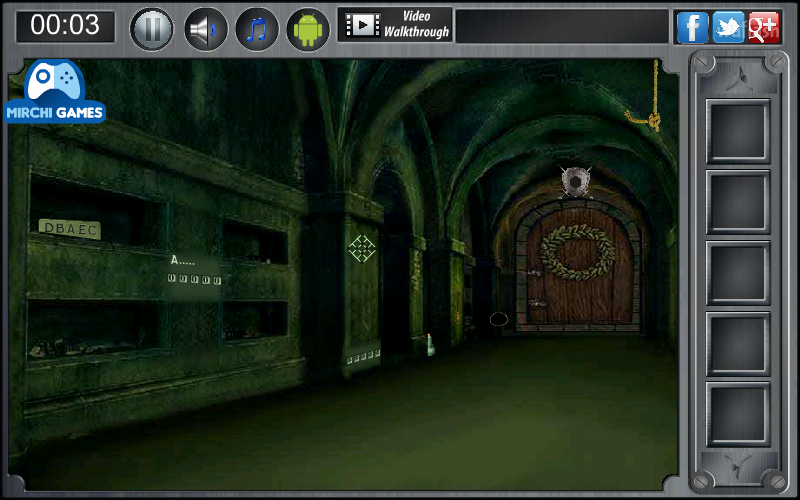Click the wreath on the wooden door
The image size is (800, 500).
[578, 253]
